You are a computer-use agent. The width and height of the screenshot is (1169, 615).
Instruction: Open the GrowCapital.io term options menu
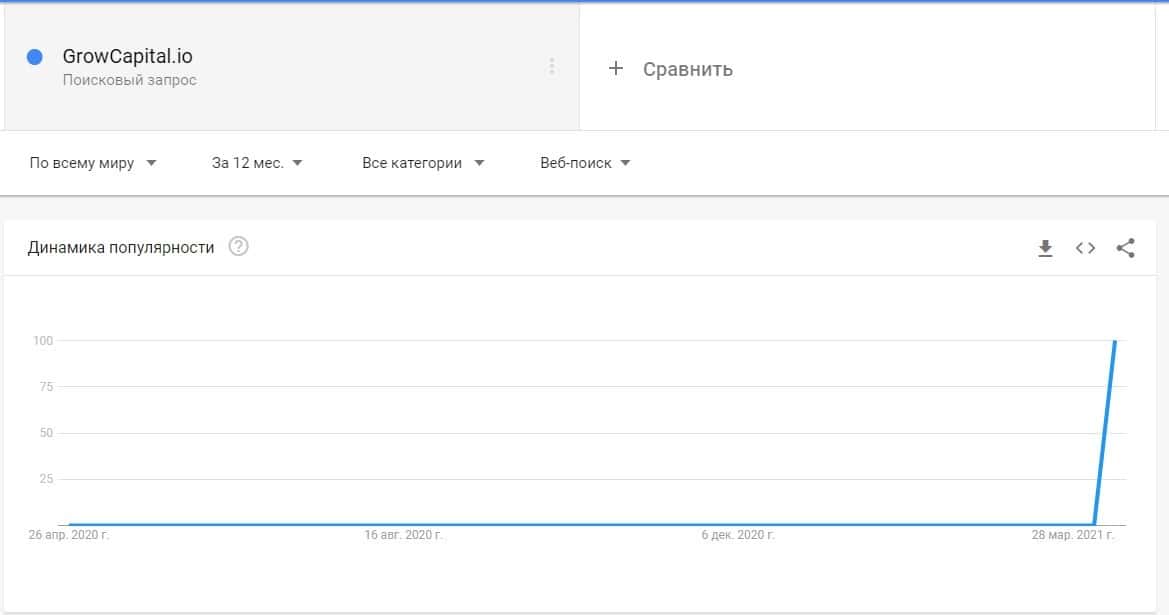[551, 66]
